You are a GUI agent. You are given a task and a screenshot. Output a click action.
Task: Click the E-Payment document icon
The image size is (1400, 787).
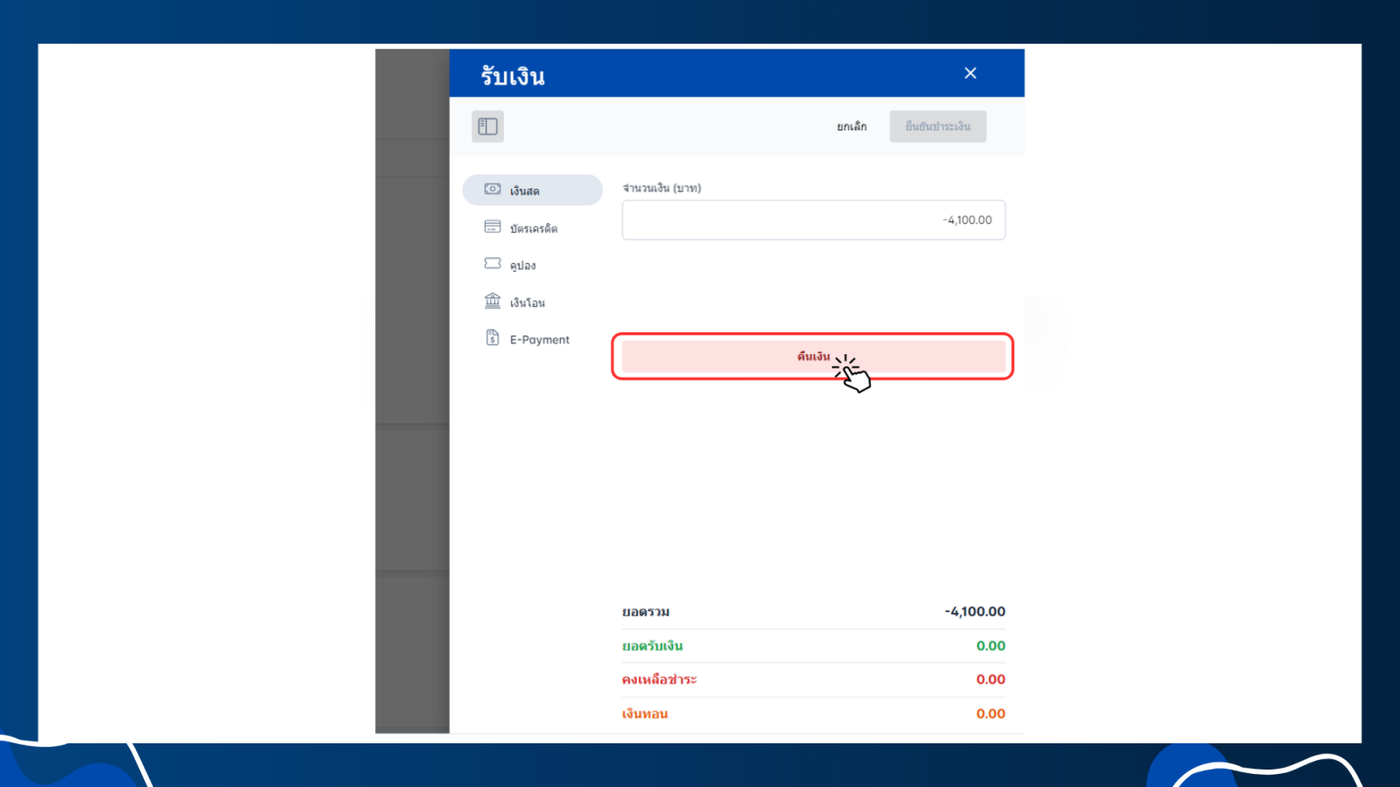click(x=492, y=338)
